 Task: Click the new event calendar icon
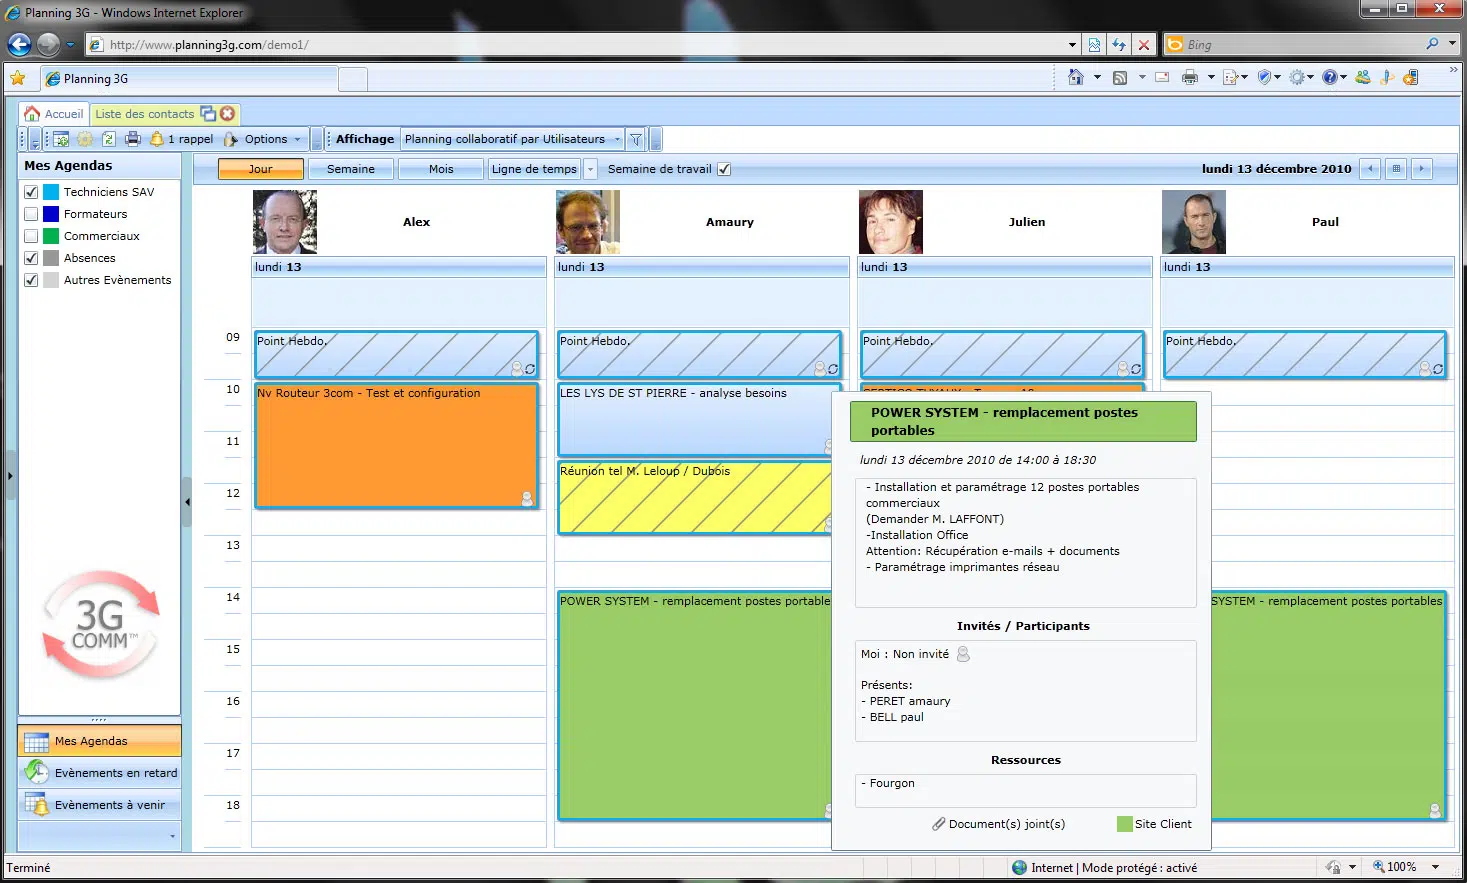61,140
